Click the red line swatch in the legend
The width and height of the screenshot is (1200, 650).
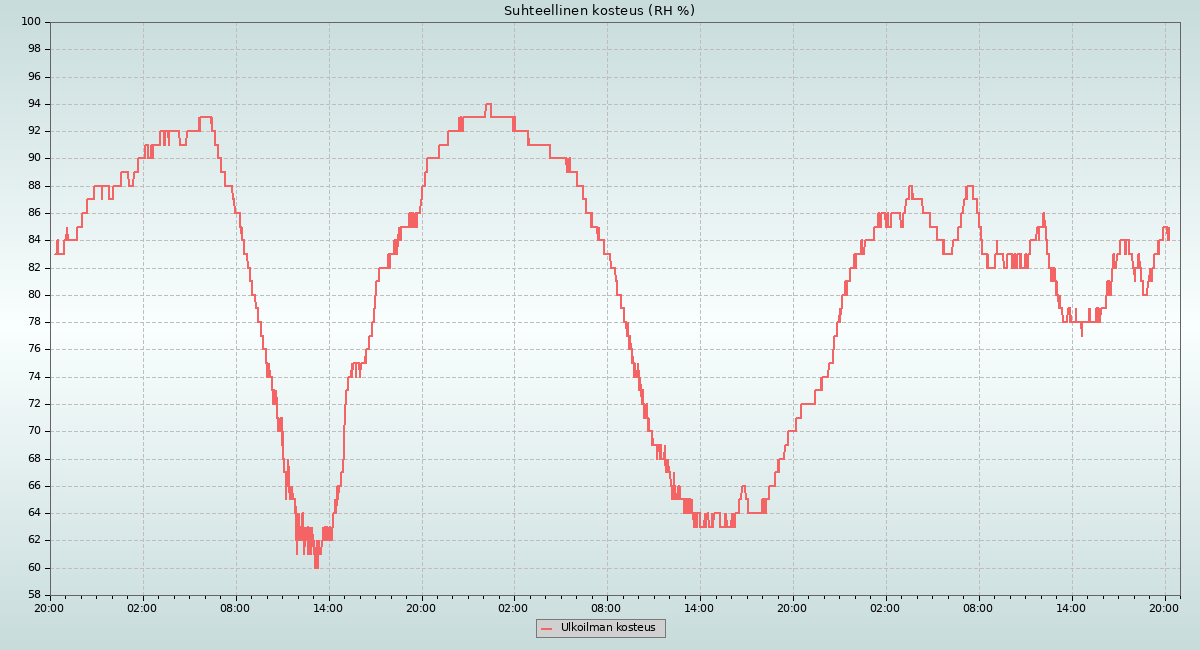[x=546, y=629]
